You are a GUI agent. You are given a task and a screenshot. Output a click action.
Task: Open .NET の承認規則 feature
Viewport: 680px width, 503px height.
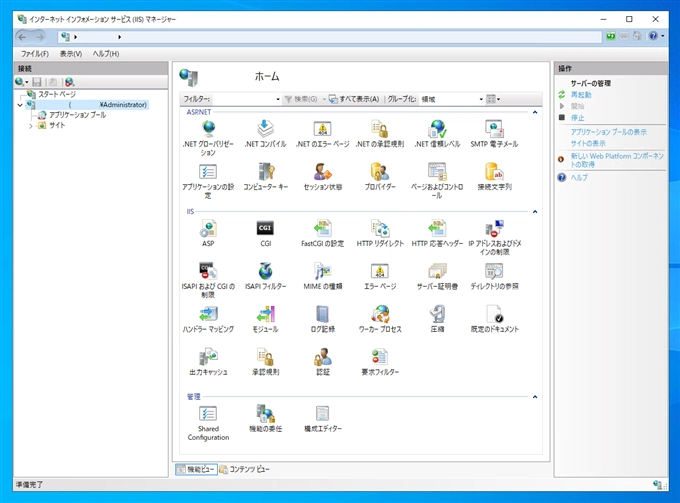click(380, 134)
